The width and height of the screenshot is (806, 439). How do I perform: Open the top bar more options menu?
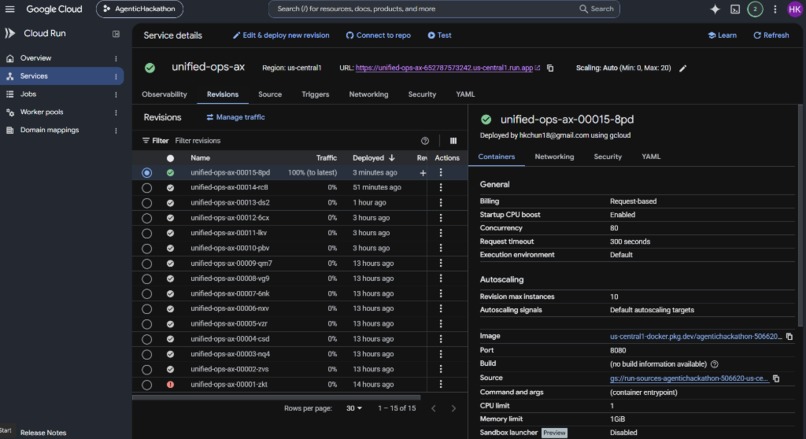coord(775,9)
